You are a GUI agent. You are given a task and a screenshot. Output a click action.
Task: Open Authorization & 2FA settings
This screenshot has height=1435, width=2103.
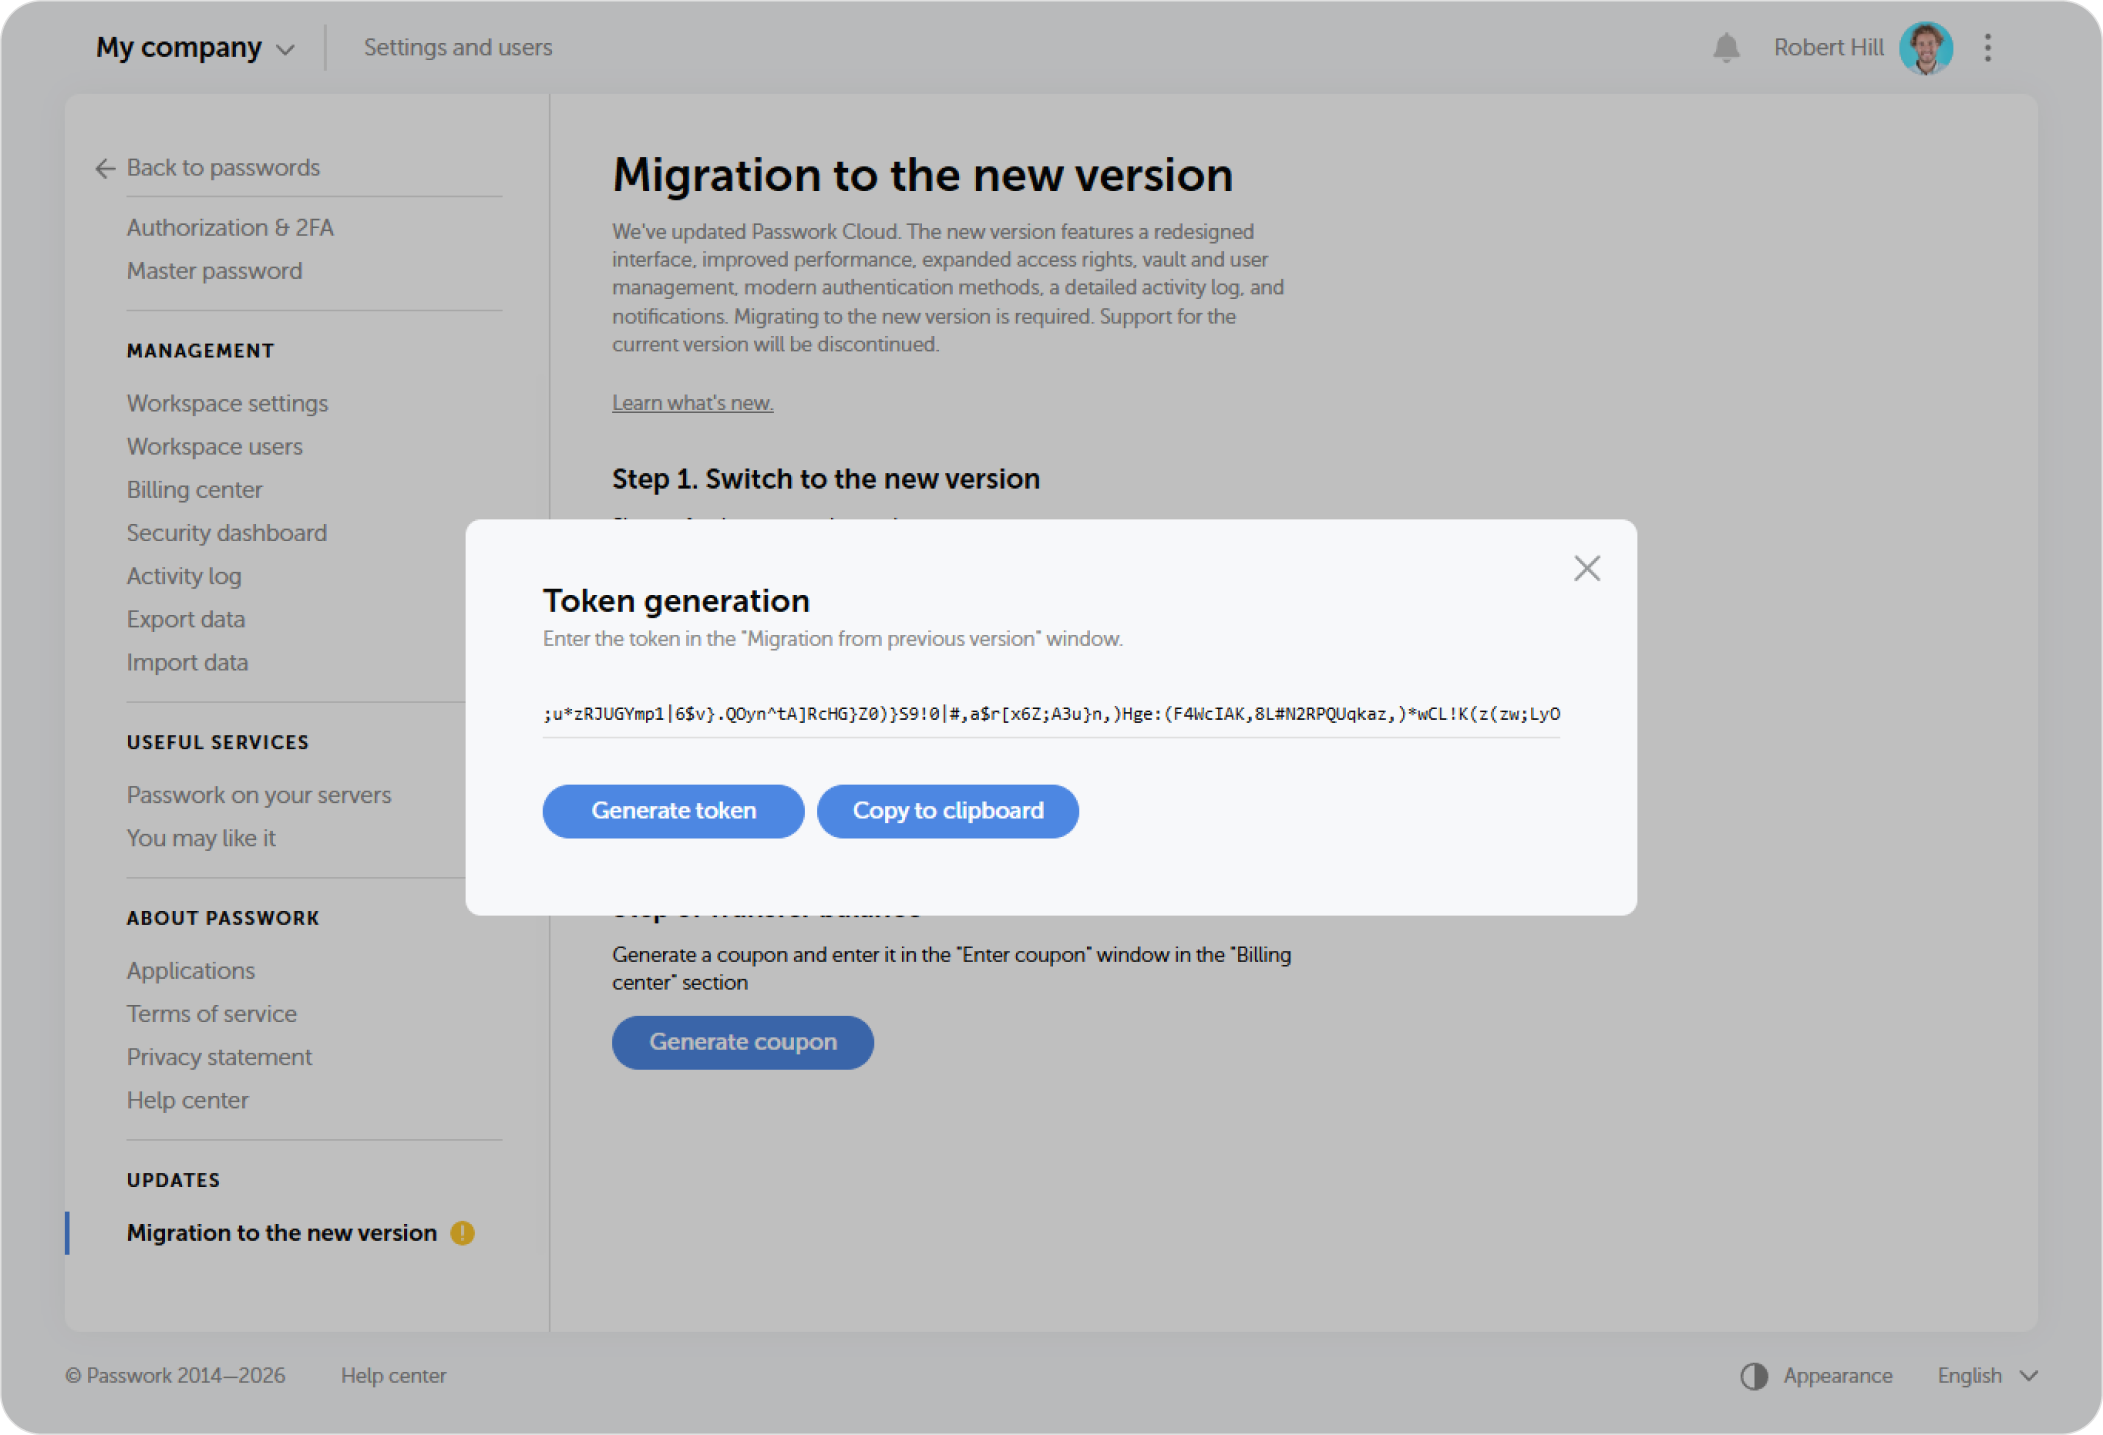[230, 227]
